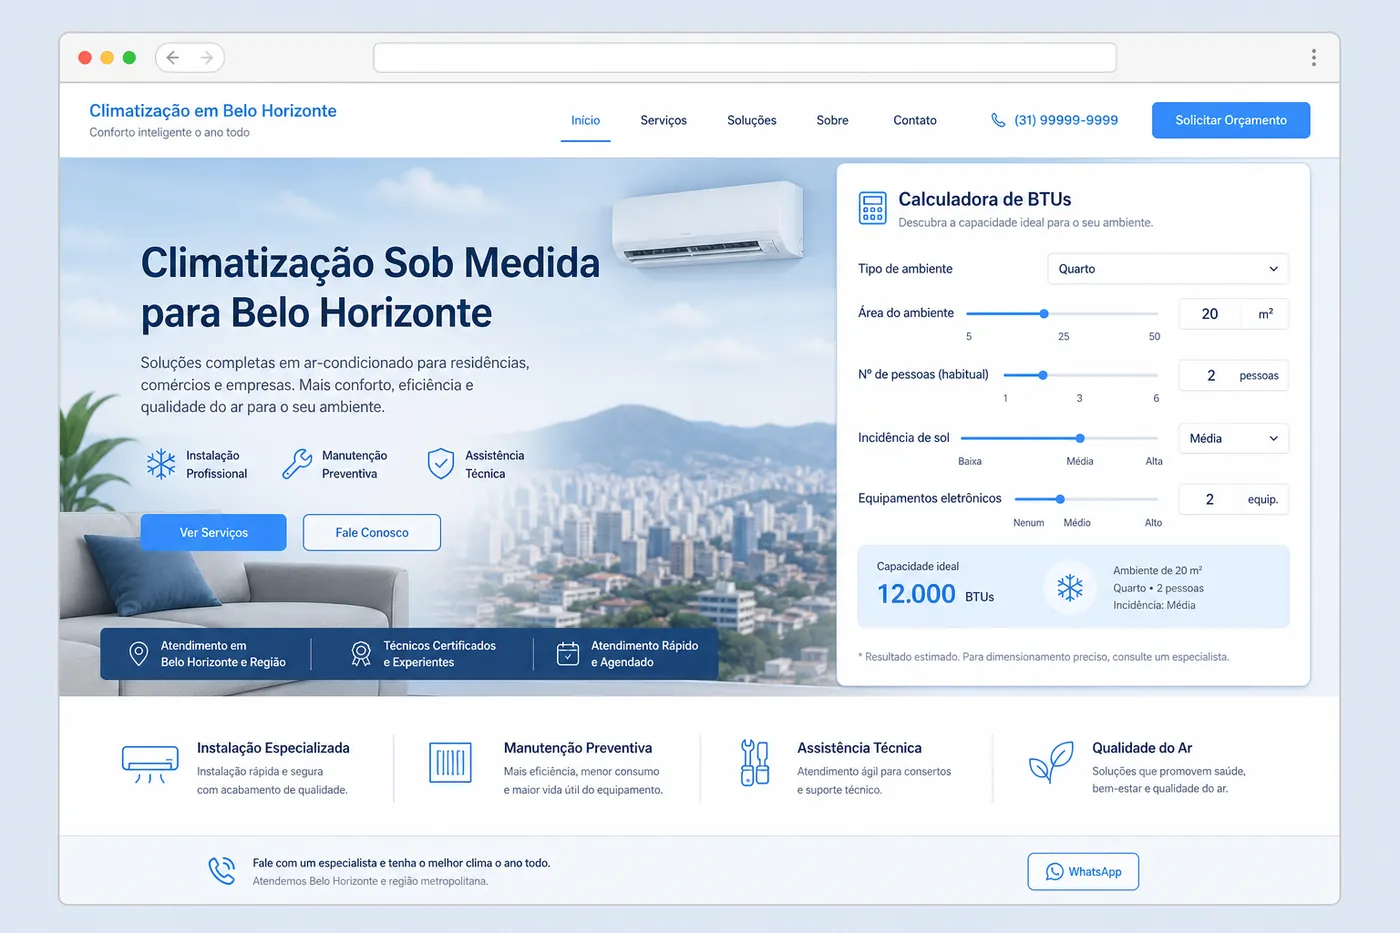Click the Equipamentos eletrônicos slider handle
Screen dimensions: 1400x933
tap(1060, 499)
